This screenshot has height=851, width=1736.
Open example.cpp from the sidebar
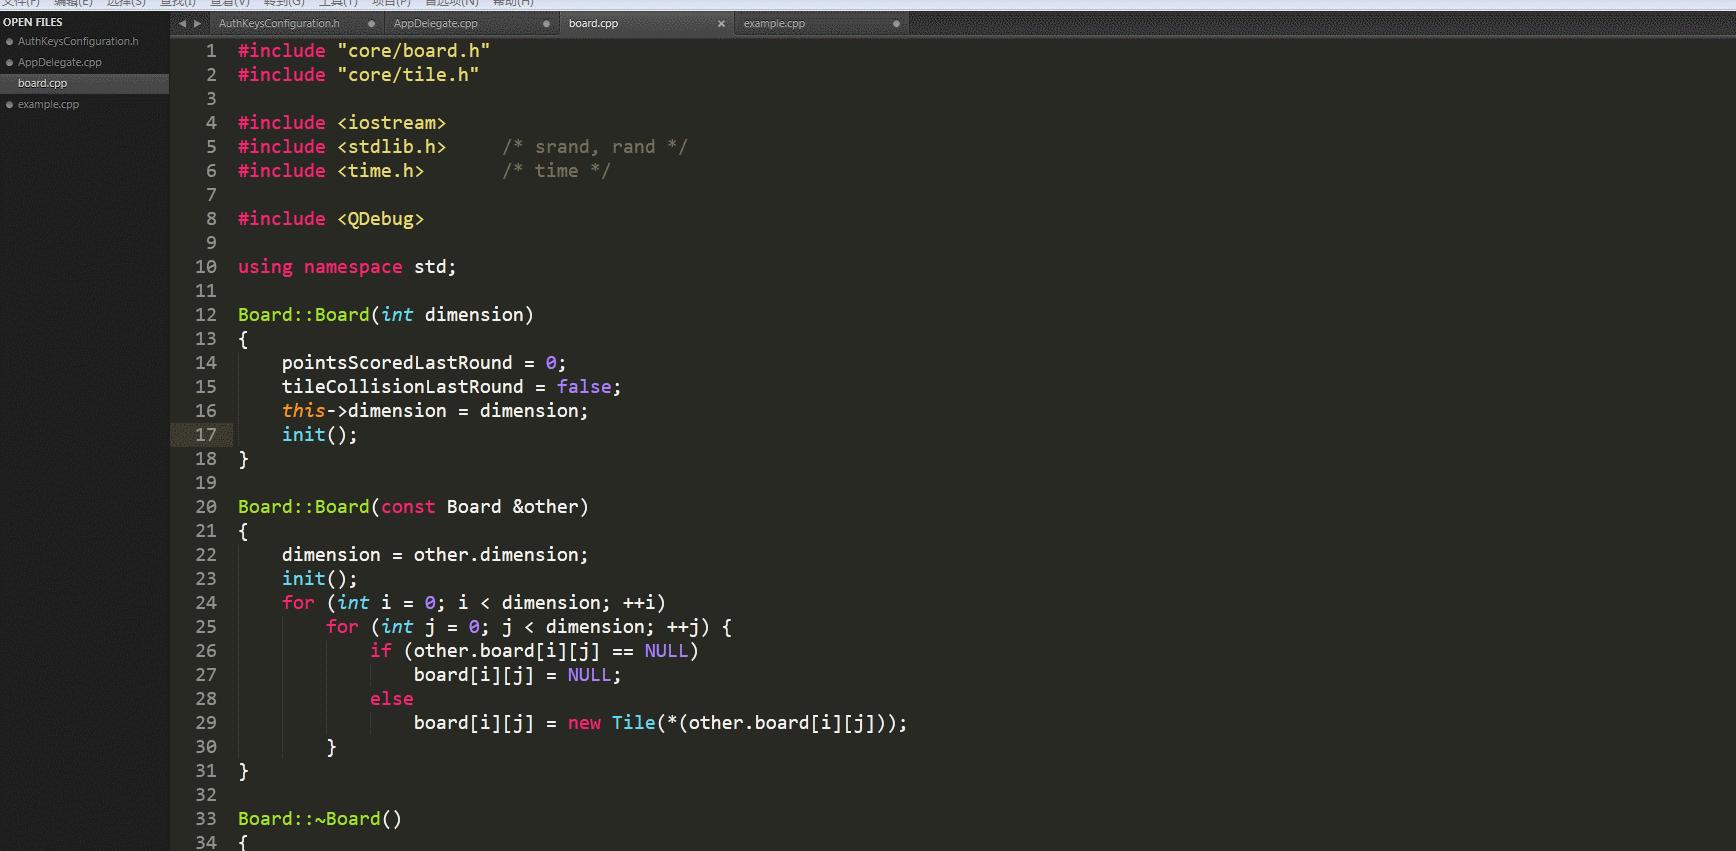click(x=48, y=104)
